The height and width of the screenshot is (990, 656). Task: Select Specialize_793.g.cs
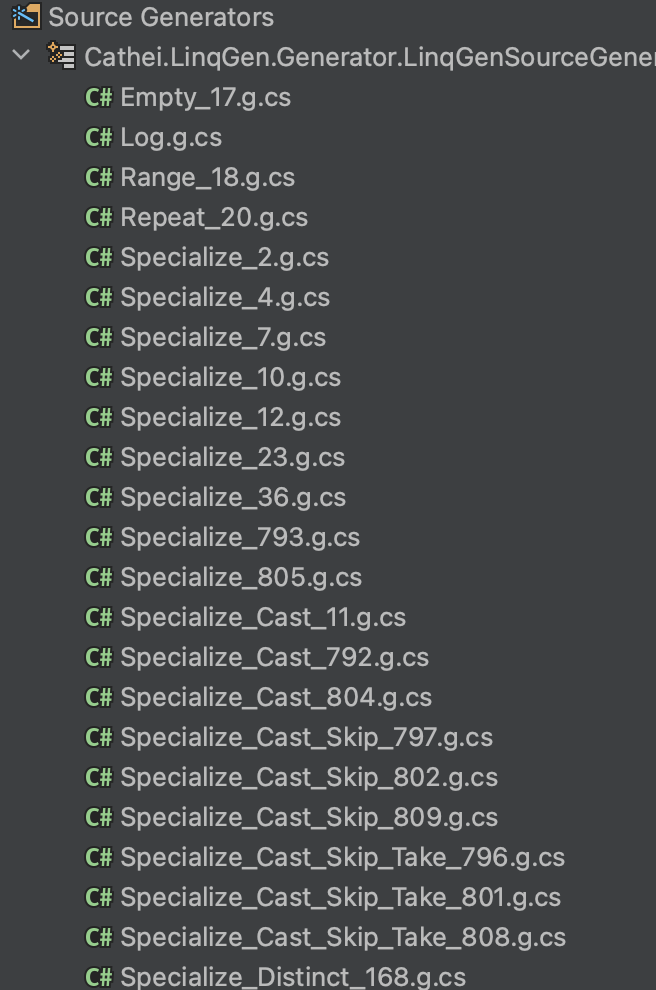(222, 537)
